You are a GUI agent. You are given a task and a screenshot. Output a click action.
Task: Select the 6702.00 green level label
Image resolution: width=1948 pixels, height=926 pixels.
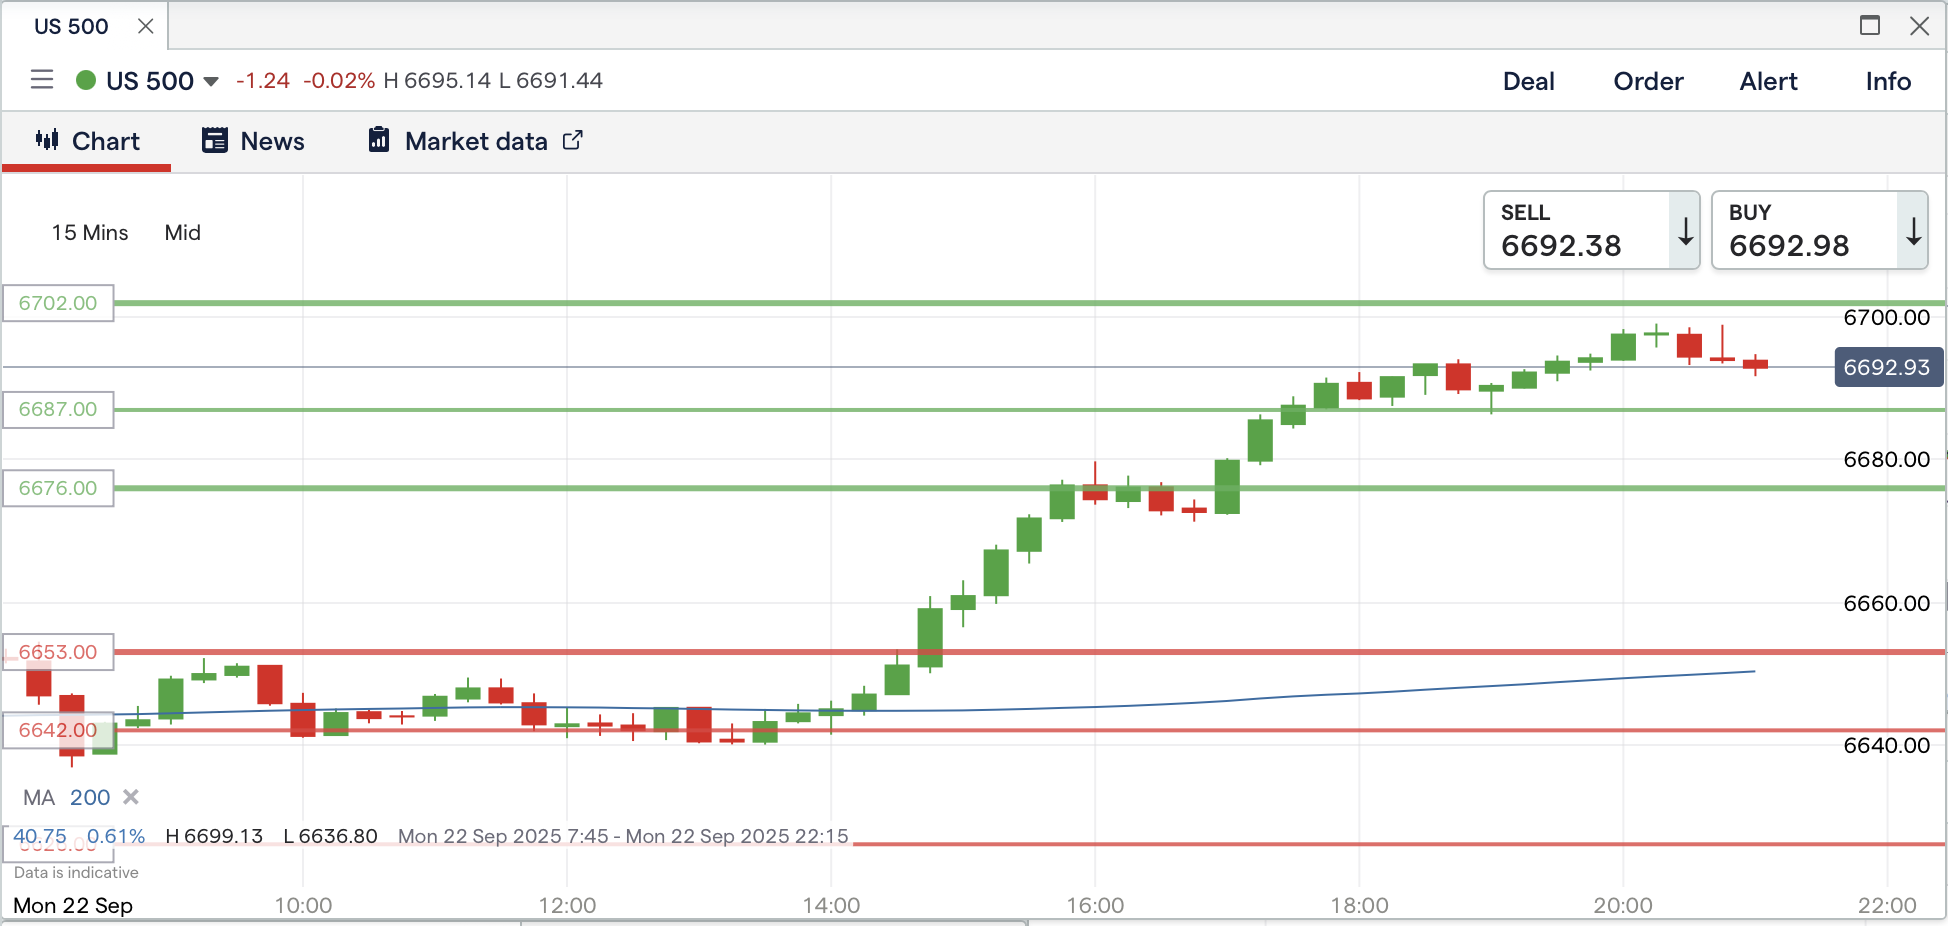point(58,303)
